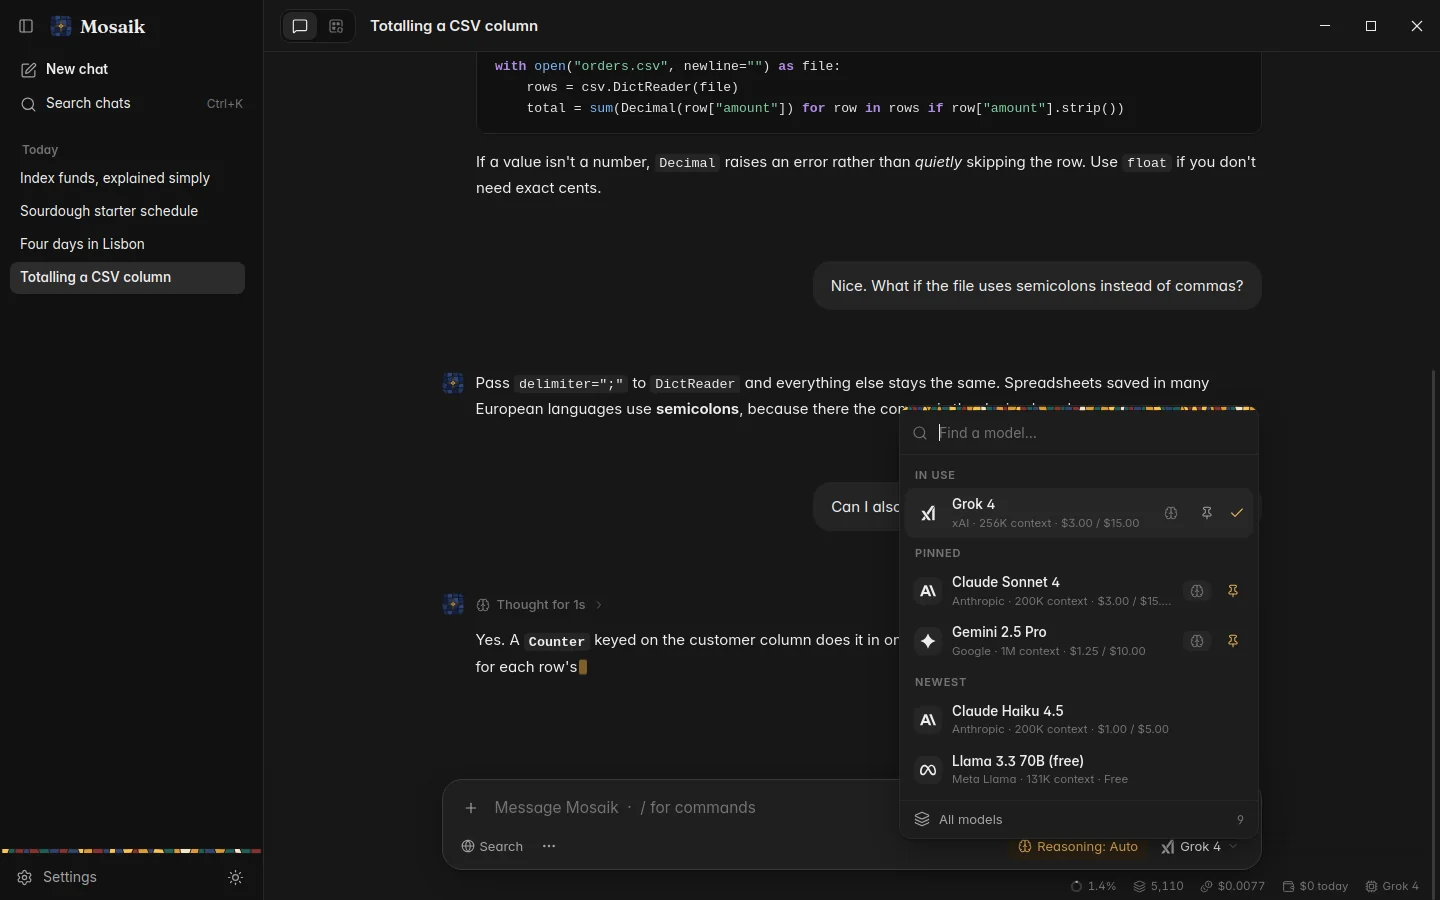Screen dimensions: 1440x900
Task: Unpin Claude Sonnet 4
Action: click(x=1233, y=591)
